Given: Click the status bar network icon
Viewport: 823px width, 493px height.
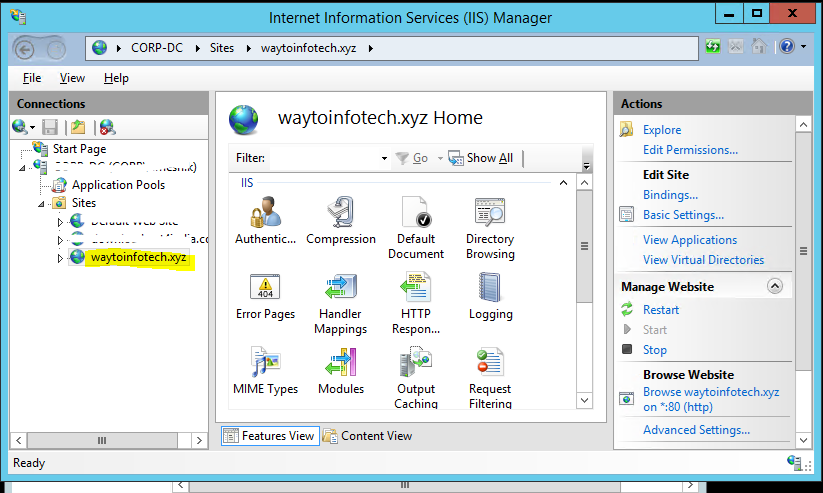Looking at the screenshot, I should coord(795,463).
